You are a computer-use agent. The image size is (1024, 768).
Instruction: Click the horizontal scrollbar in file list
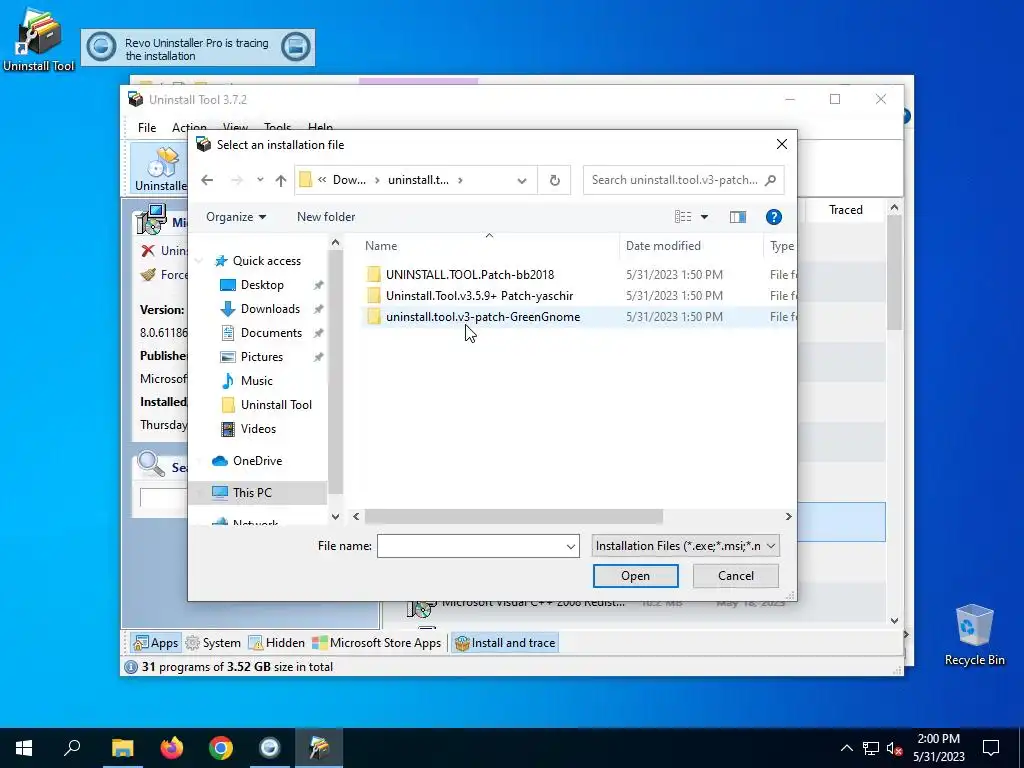point(513,517)
